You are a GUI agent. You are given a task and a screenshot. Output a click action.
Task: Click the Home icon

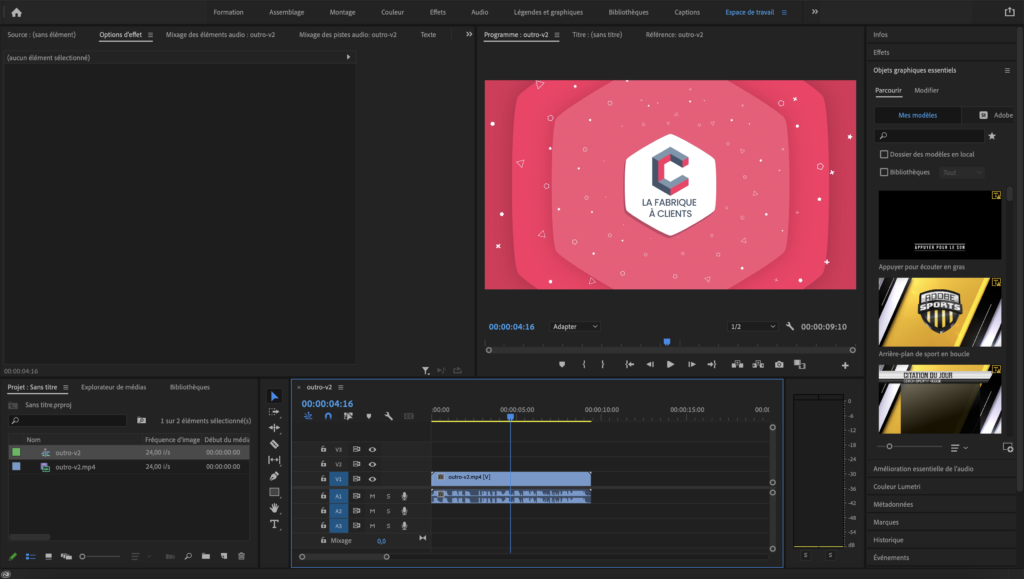16,12
